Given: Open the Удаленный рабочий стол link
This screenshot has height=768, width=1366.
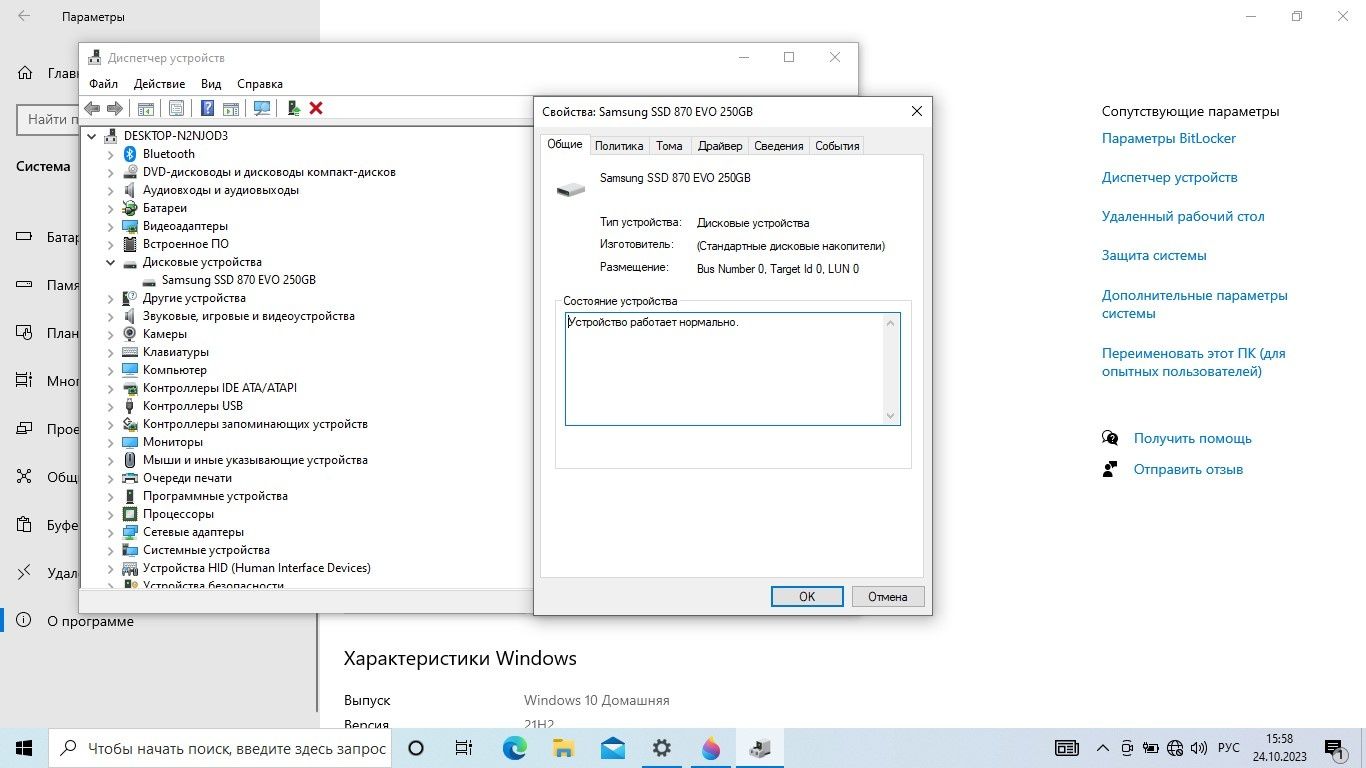Looking at the screenshot, I should tap(1183, 217).
